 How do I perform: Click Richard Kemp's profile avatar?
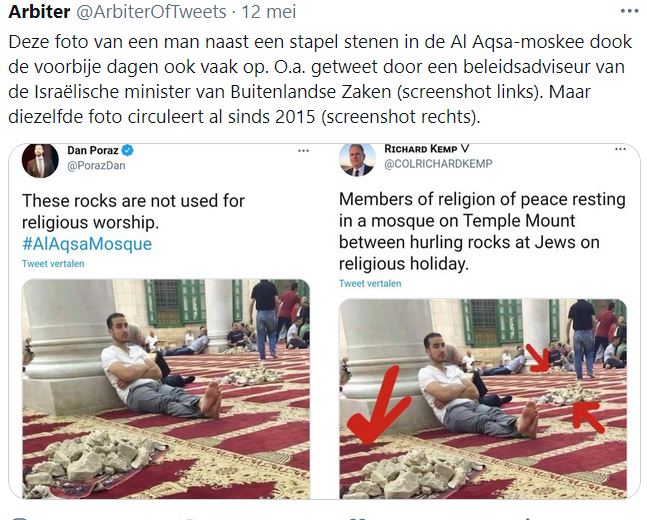coord(357,160)
